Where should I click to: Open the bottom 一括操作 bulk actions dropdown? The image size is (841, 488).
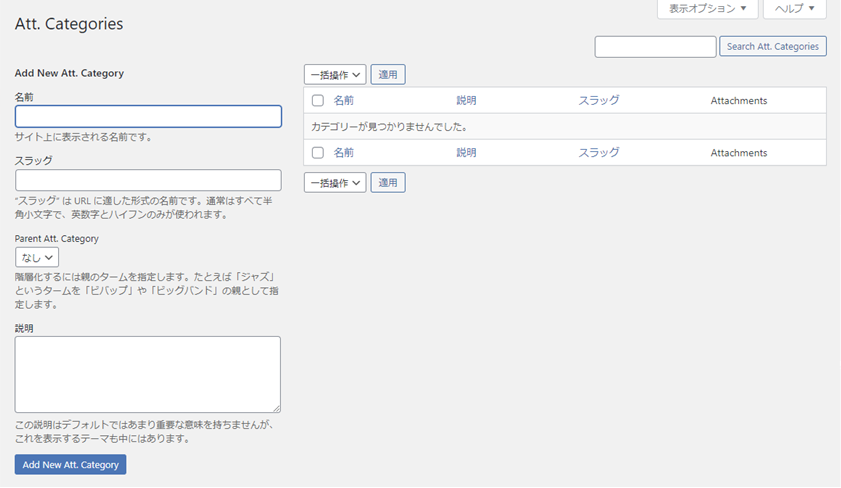coord(335,183)
